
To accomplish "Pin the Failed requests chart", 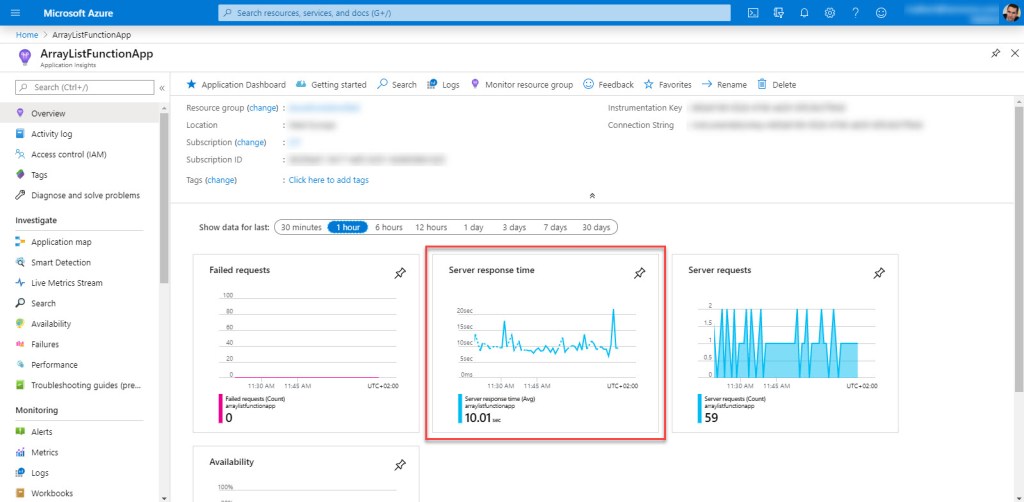I will click(x=400, y=273).
